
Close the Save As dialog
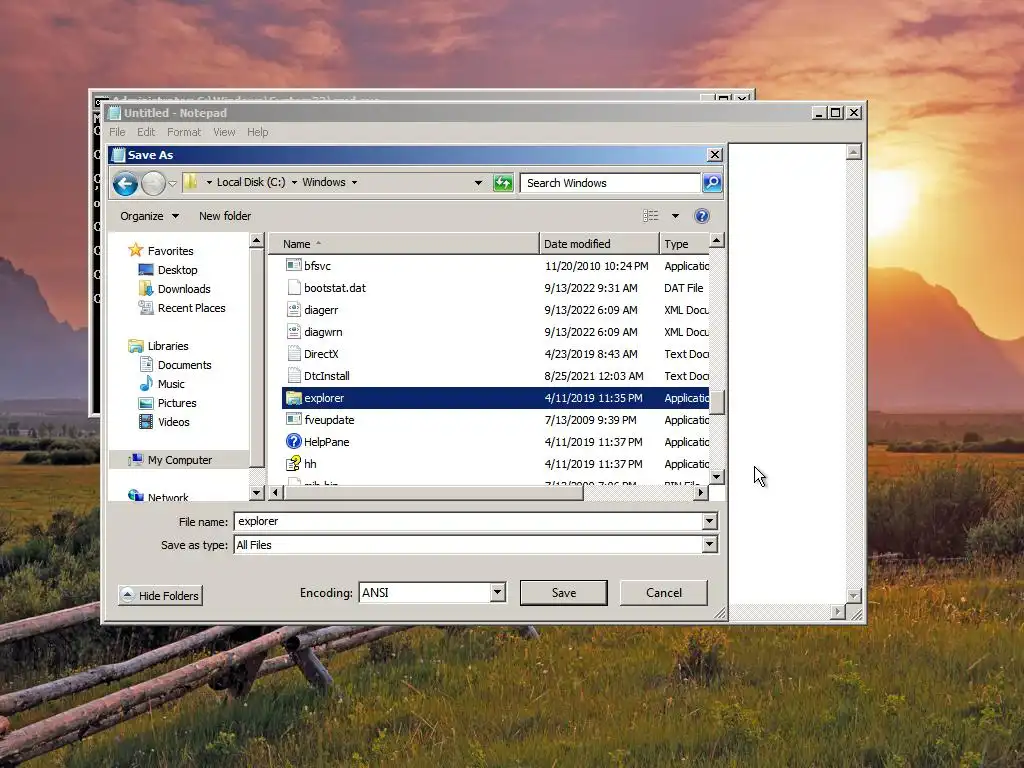714,155
